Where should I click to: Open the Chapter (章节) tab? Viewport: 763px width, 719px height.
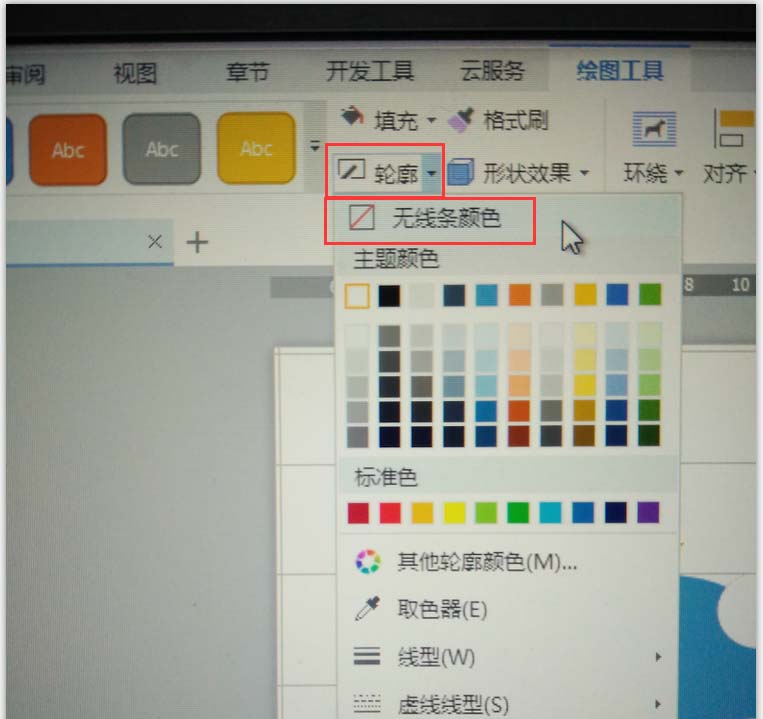(248, 72)
